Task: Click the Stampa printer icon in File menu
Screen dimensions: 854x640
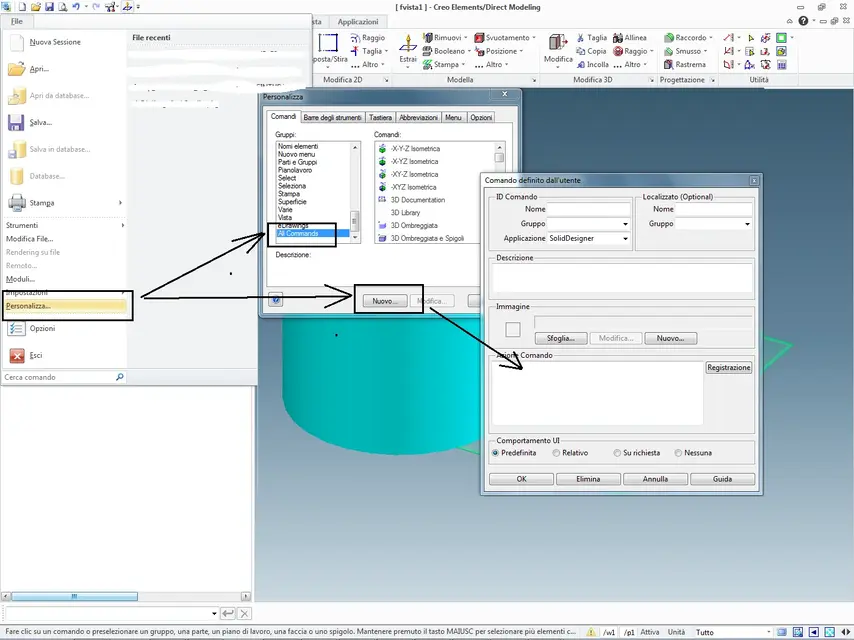Action: 16,202
